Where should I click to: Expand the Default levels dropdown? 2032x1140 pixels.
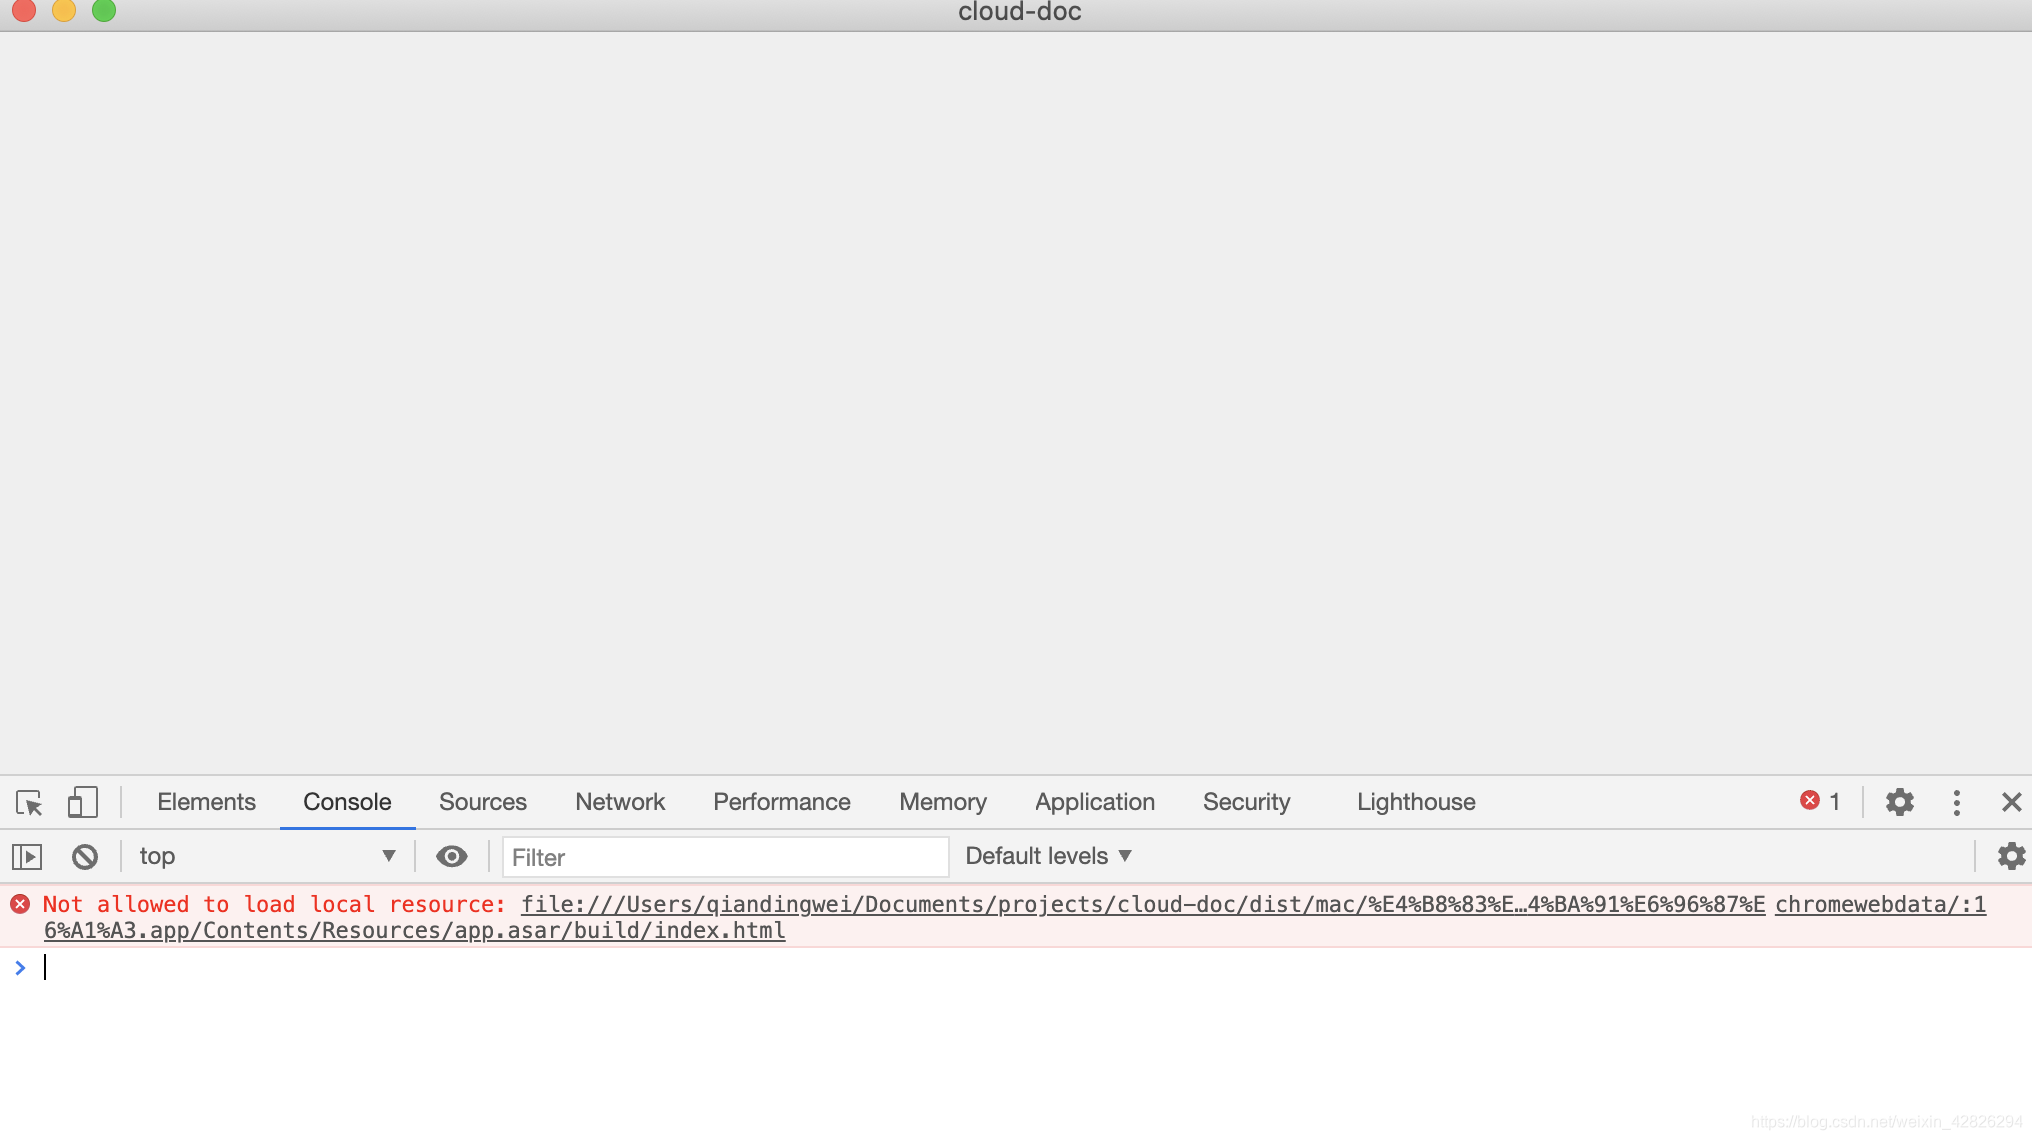point(1049,855)
